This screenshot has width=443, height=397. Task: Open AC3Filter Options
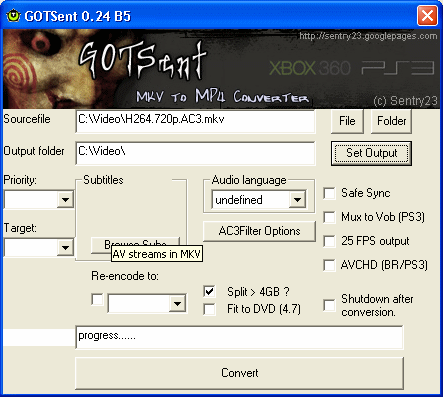[x=259, y=231]
